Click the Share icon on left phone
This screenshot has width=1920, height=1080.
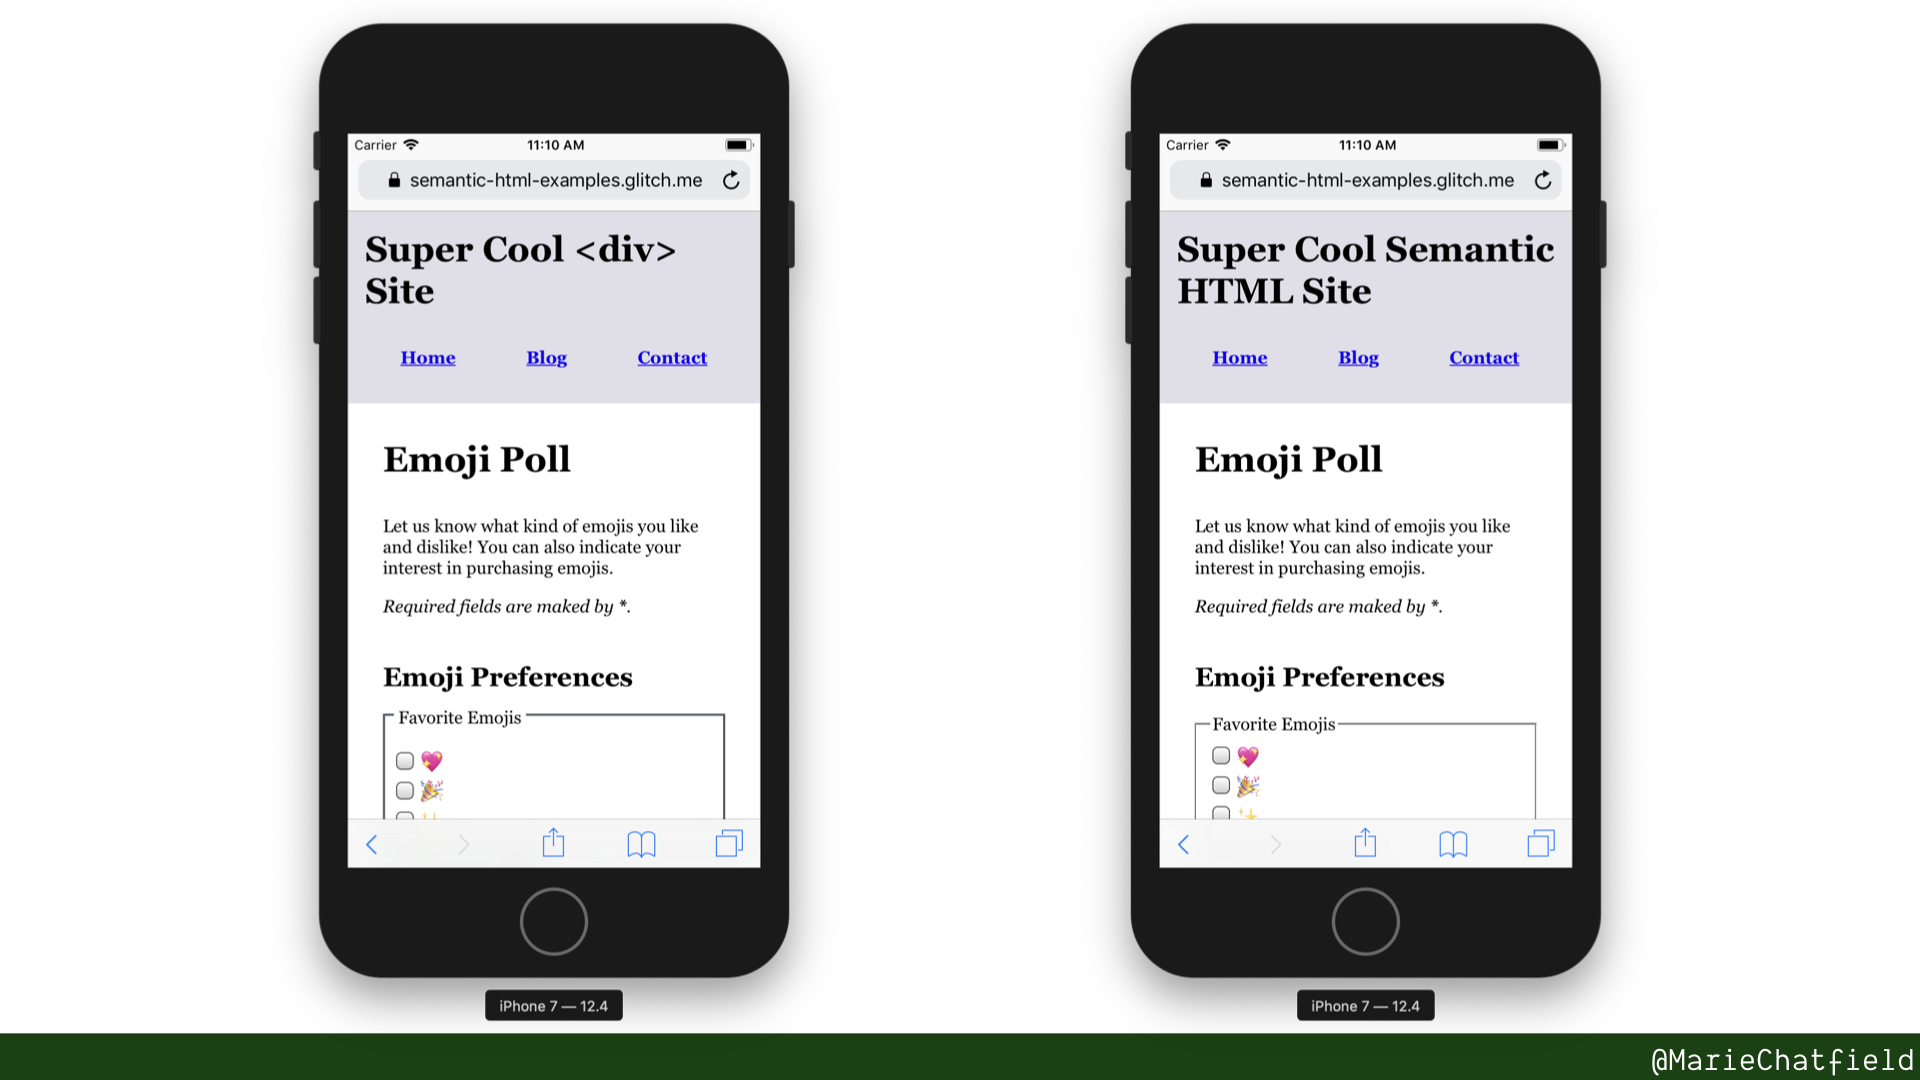click(553, 843)
